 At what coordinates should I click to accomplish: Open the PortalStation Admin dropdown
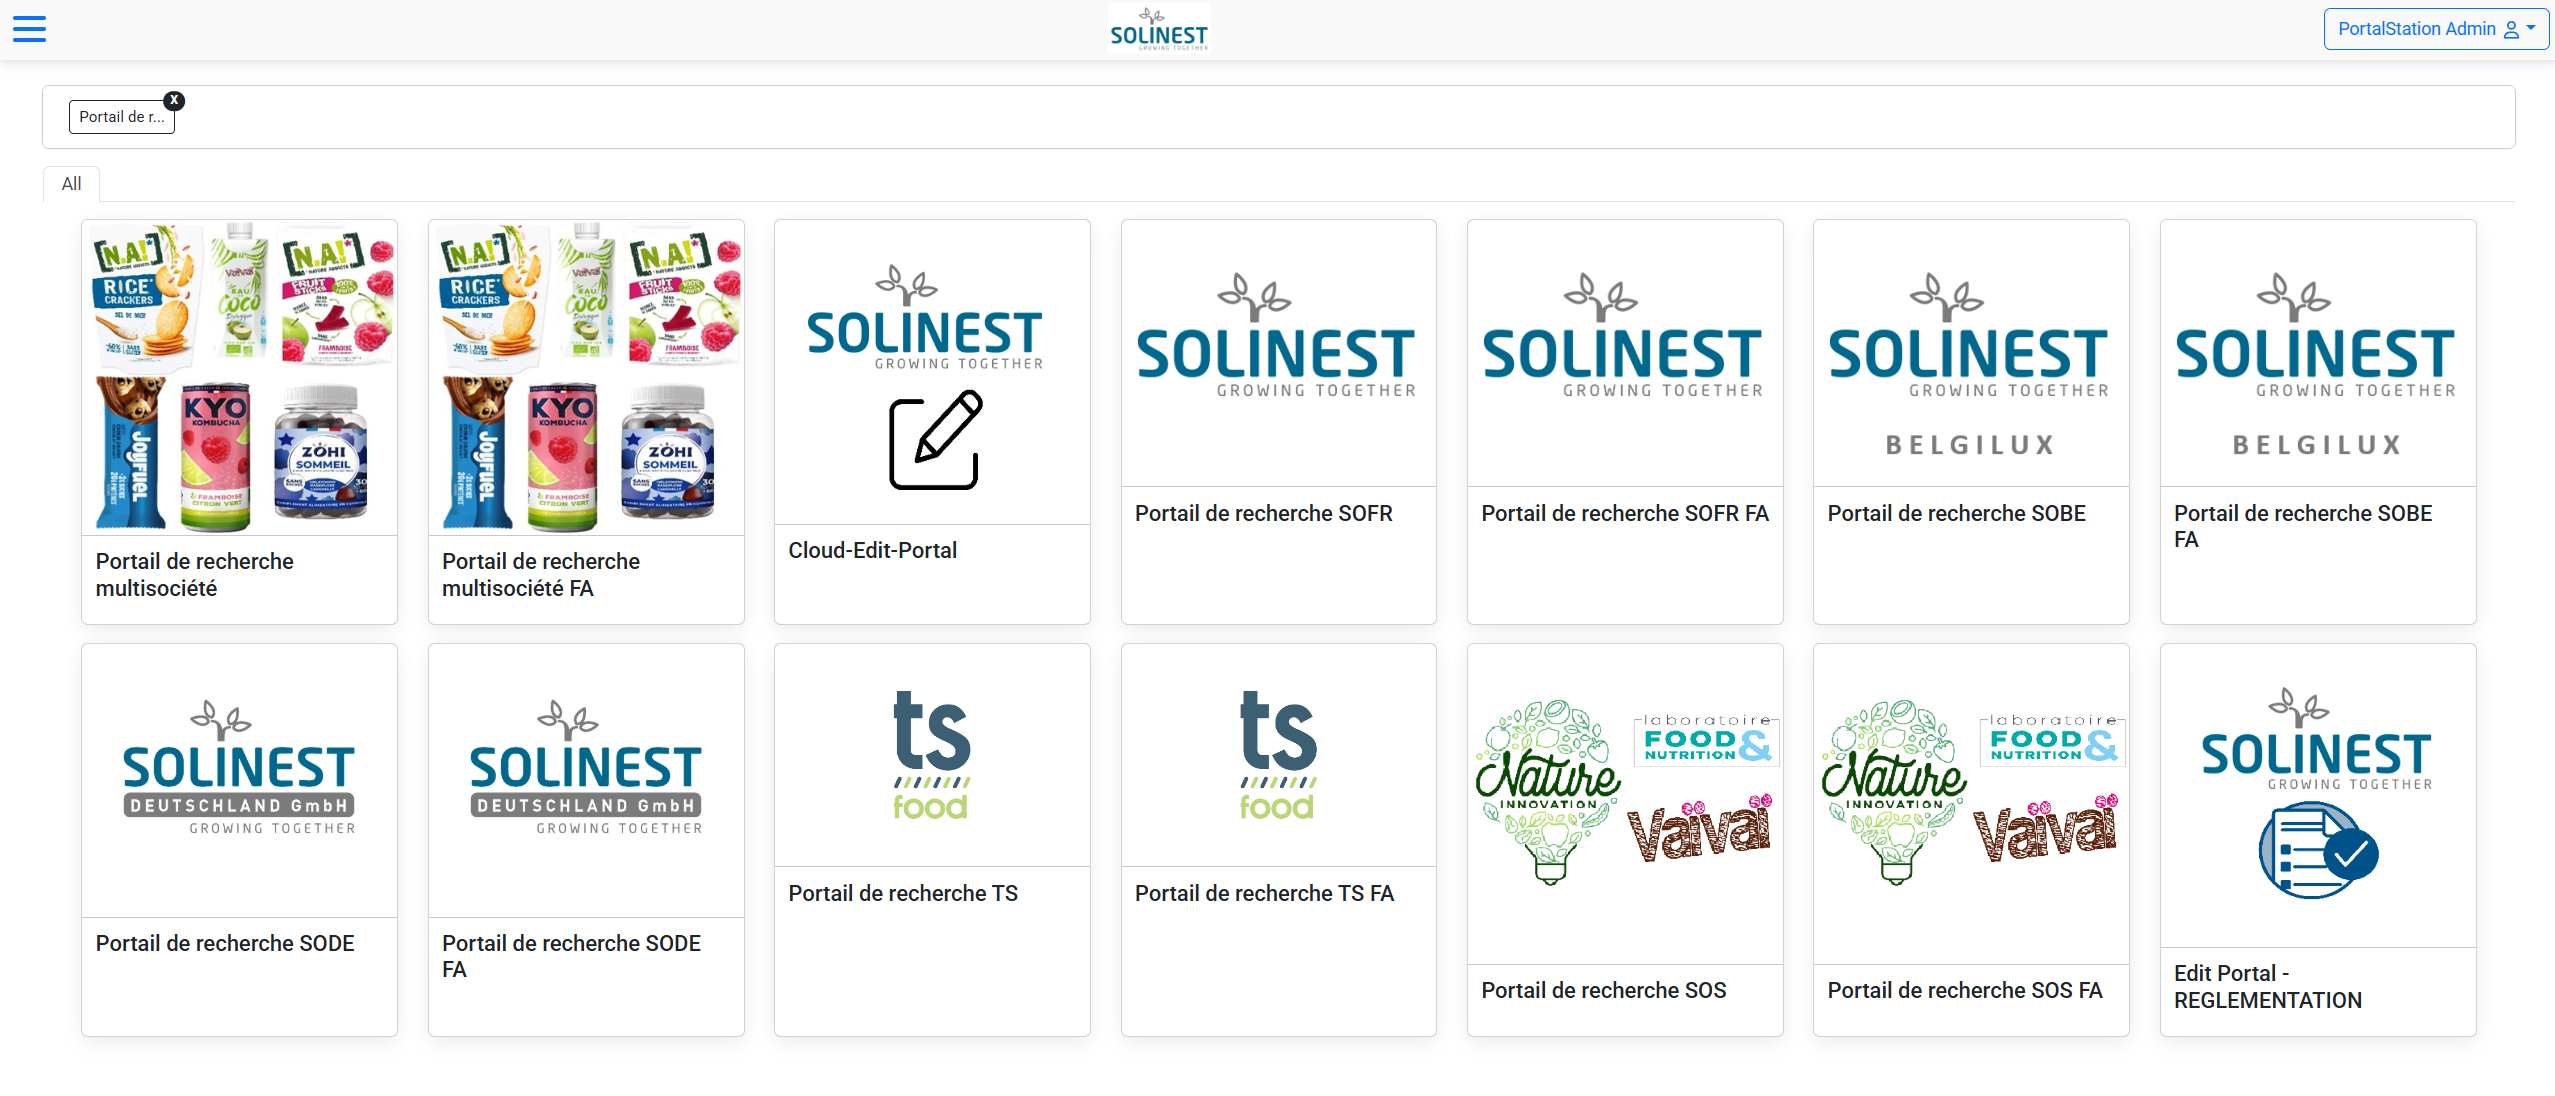pos(2435,29)
